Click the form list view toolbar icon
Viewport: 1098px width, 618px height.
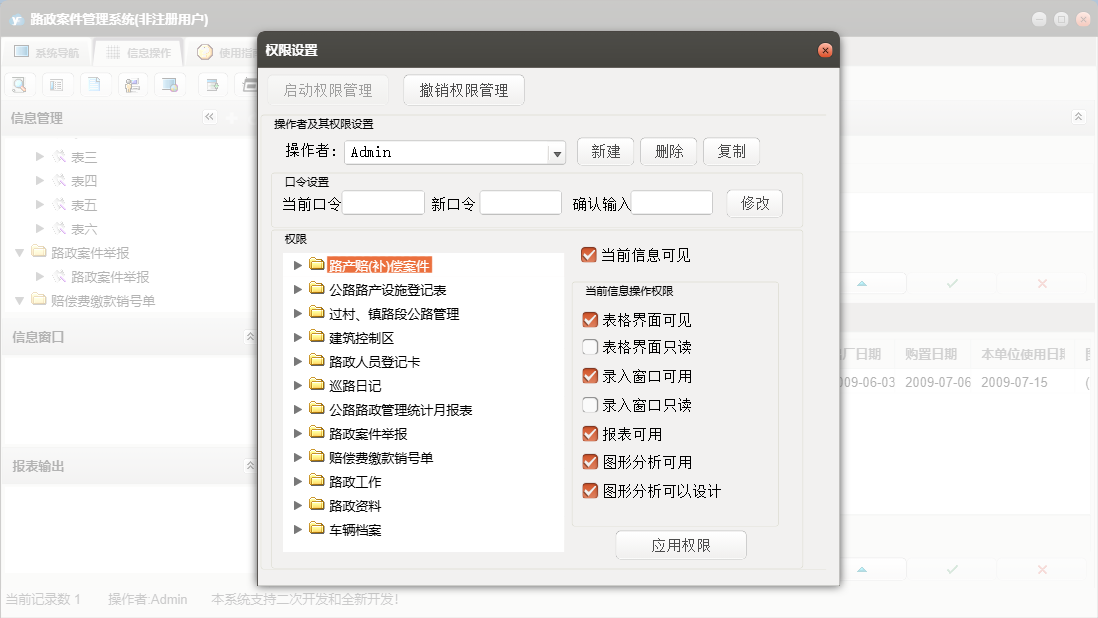point(57,85)
